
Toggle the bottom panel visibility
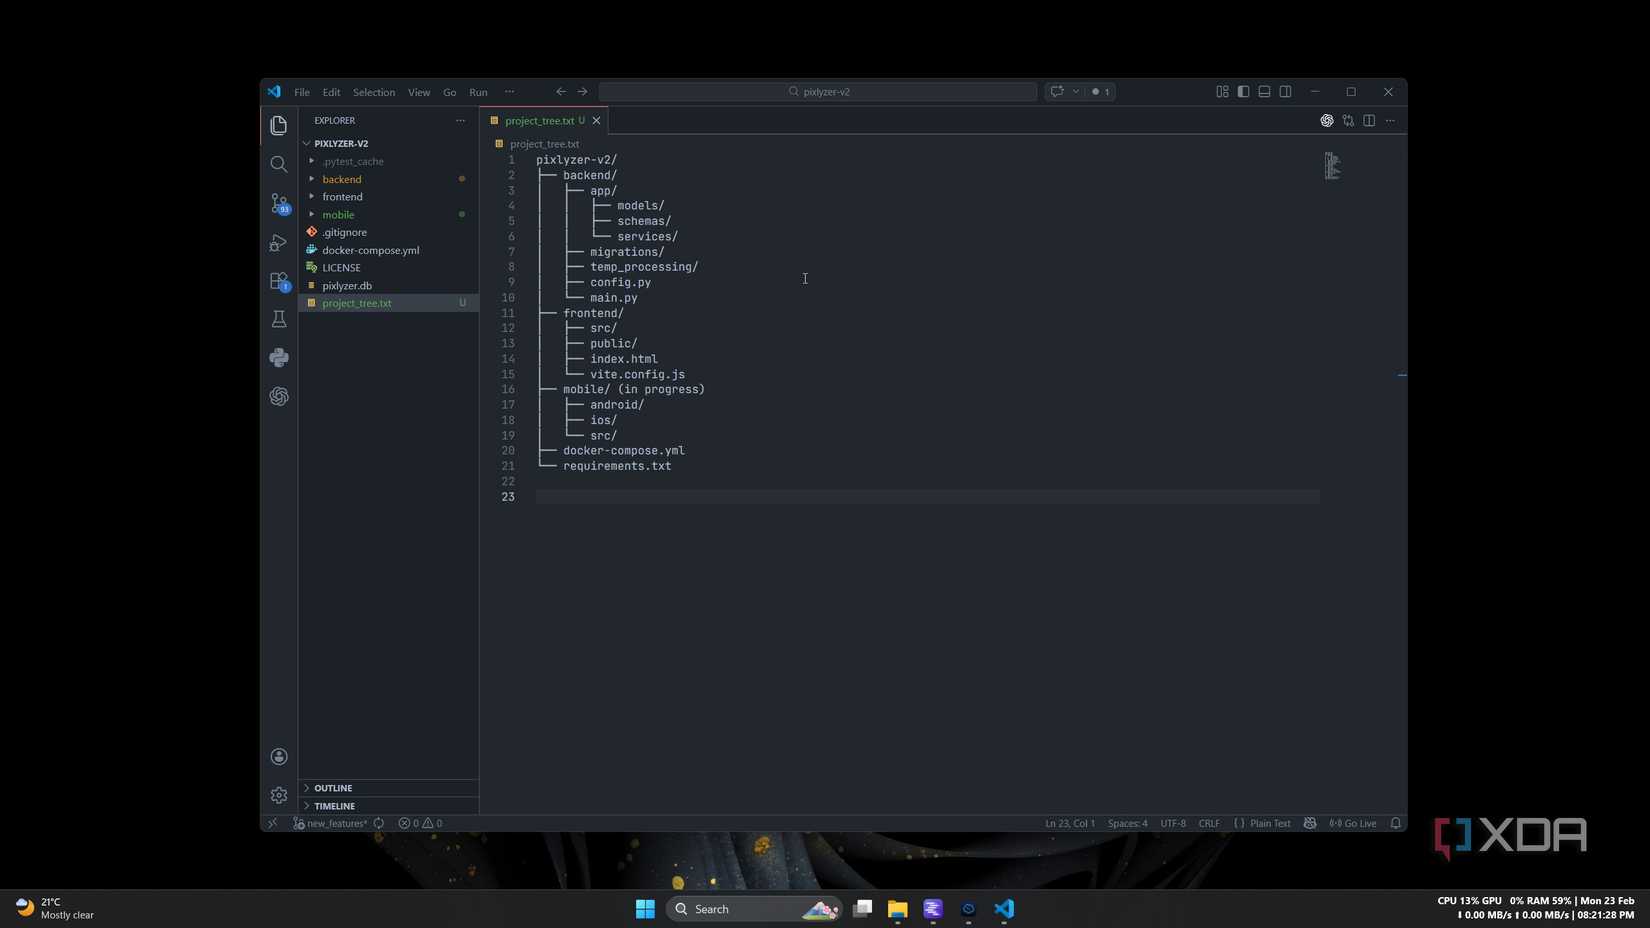(x=1263, y=91)
